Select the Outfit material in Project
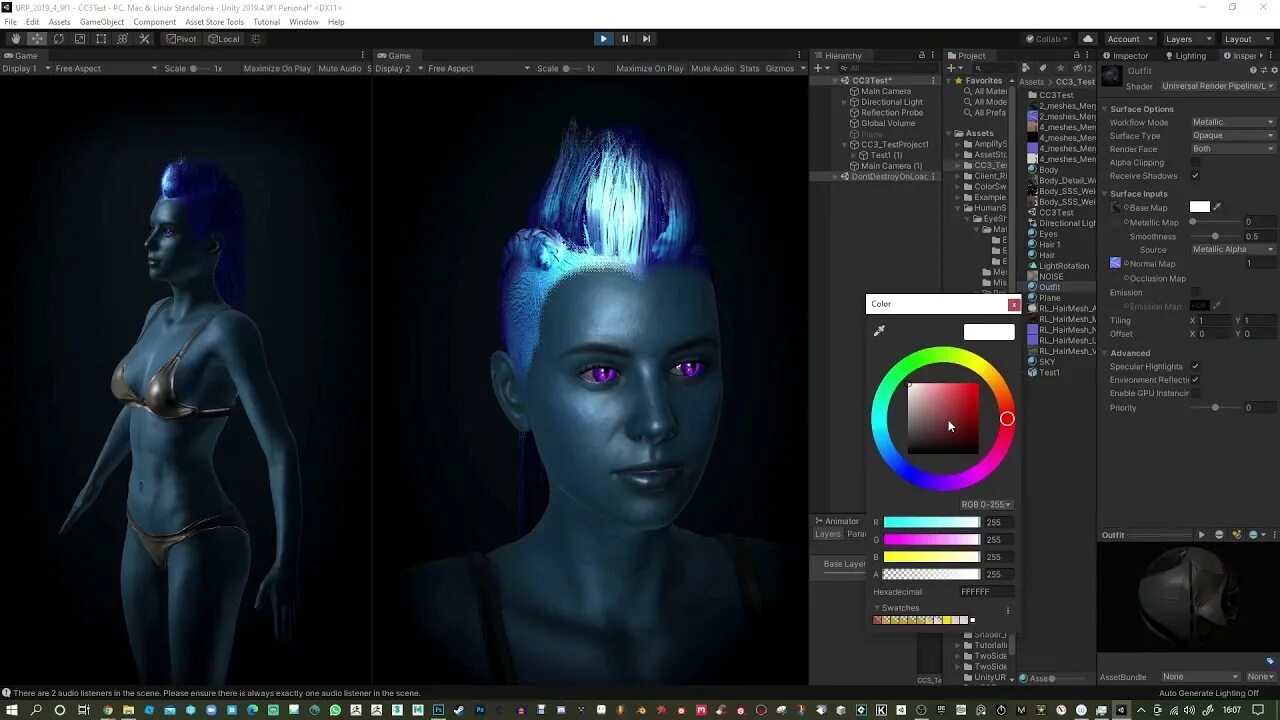Viewport: 1280px width, 720px height. (1049, 287)
